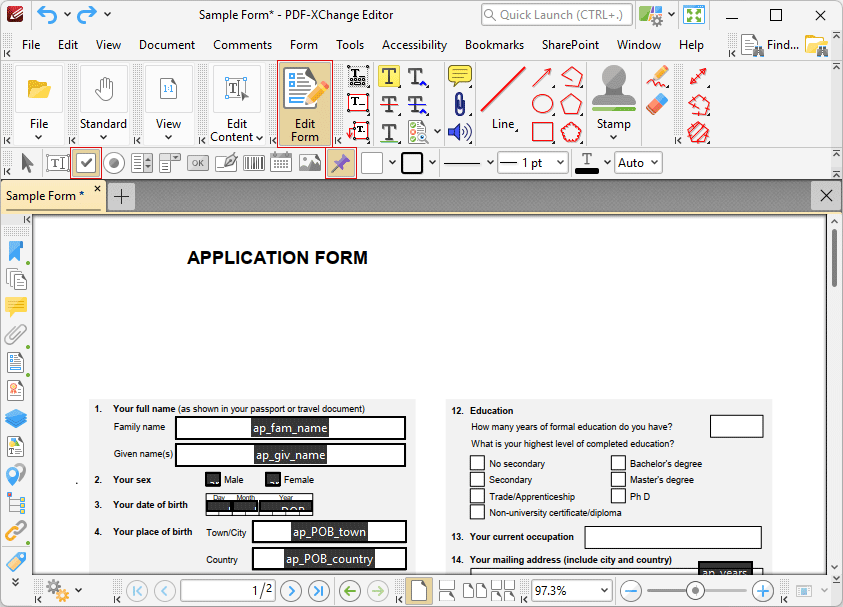
Task: Click the Find button
Action: coord(770,45)
